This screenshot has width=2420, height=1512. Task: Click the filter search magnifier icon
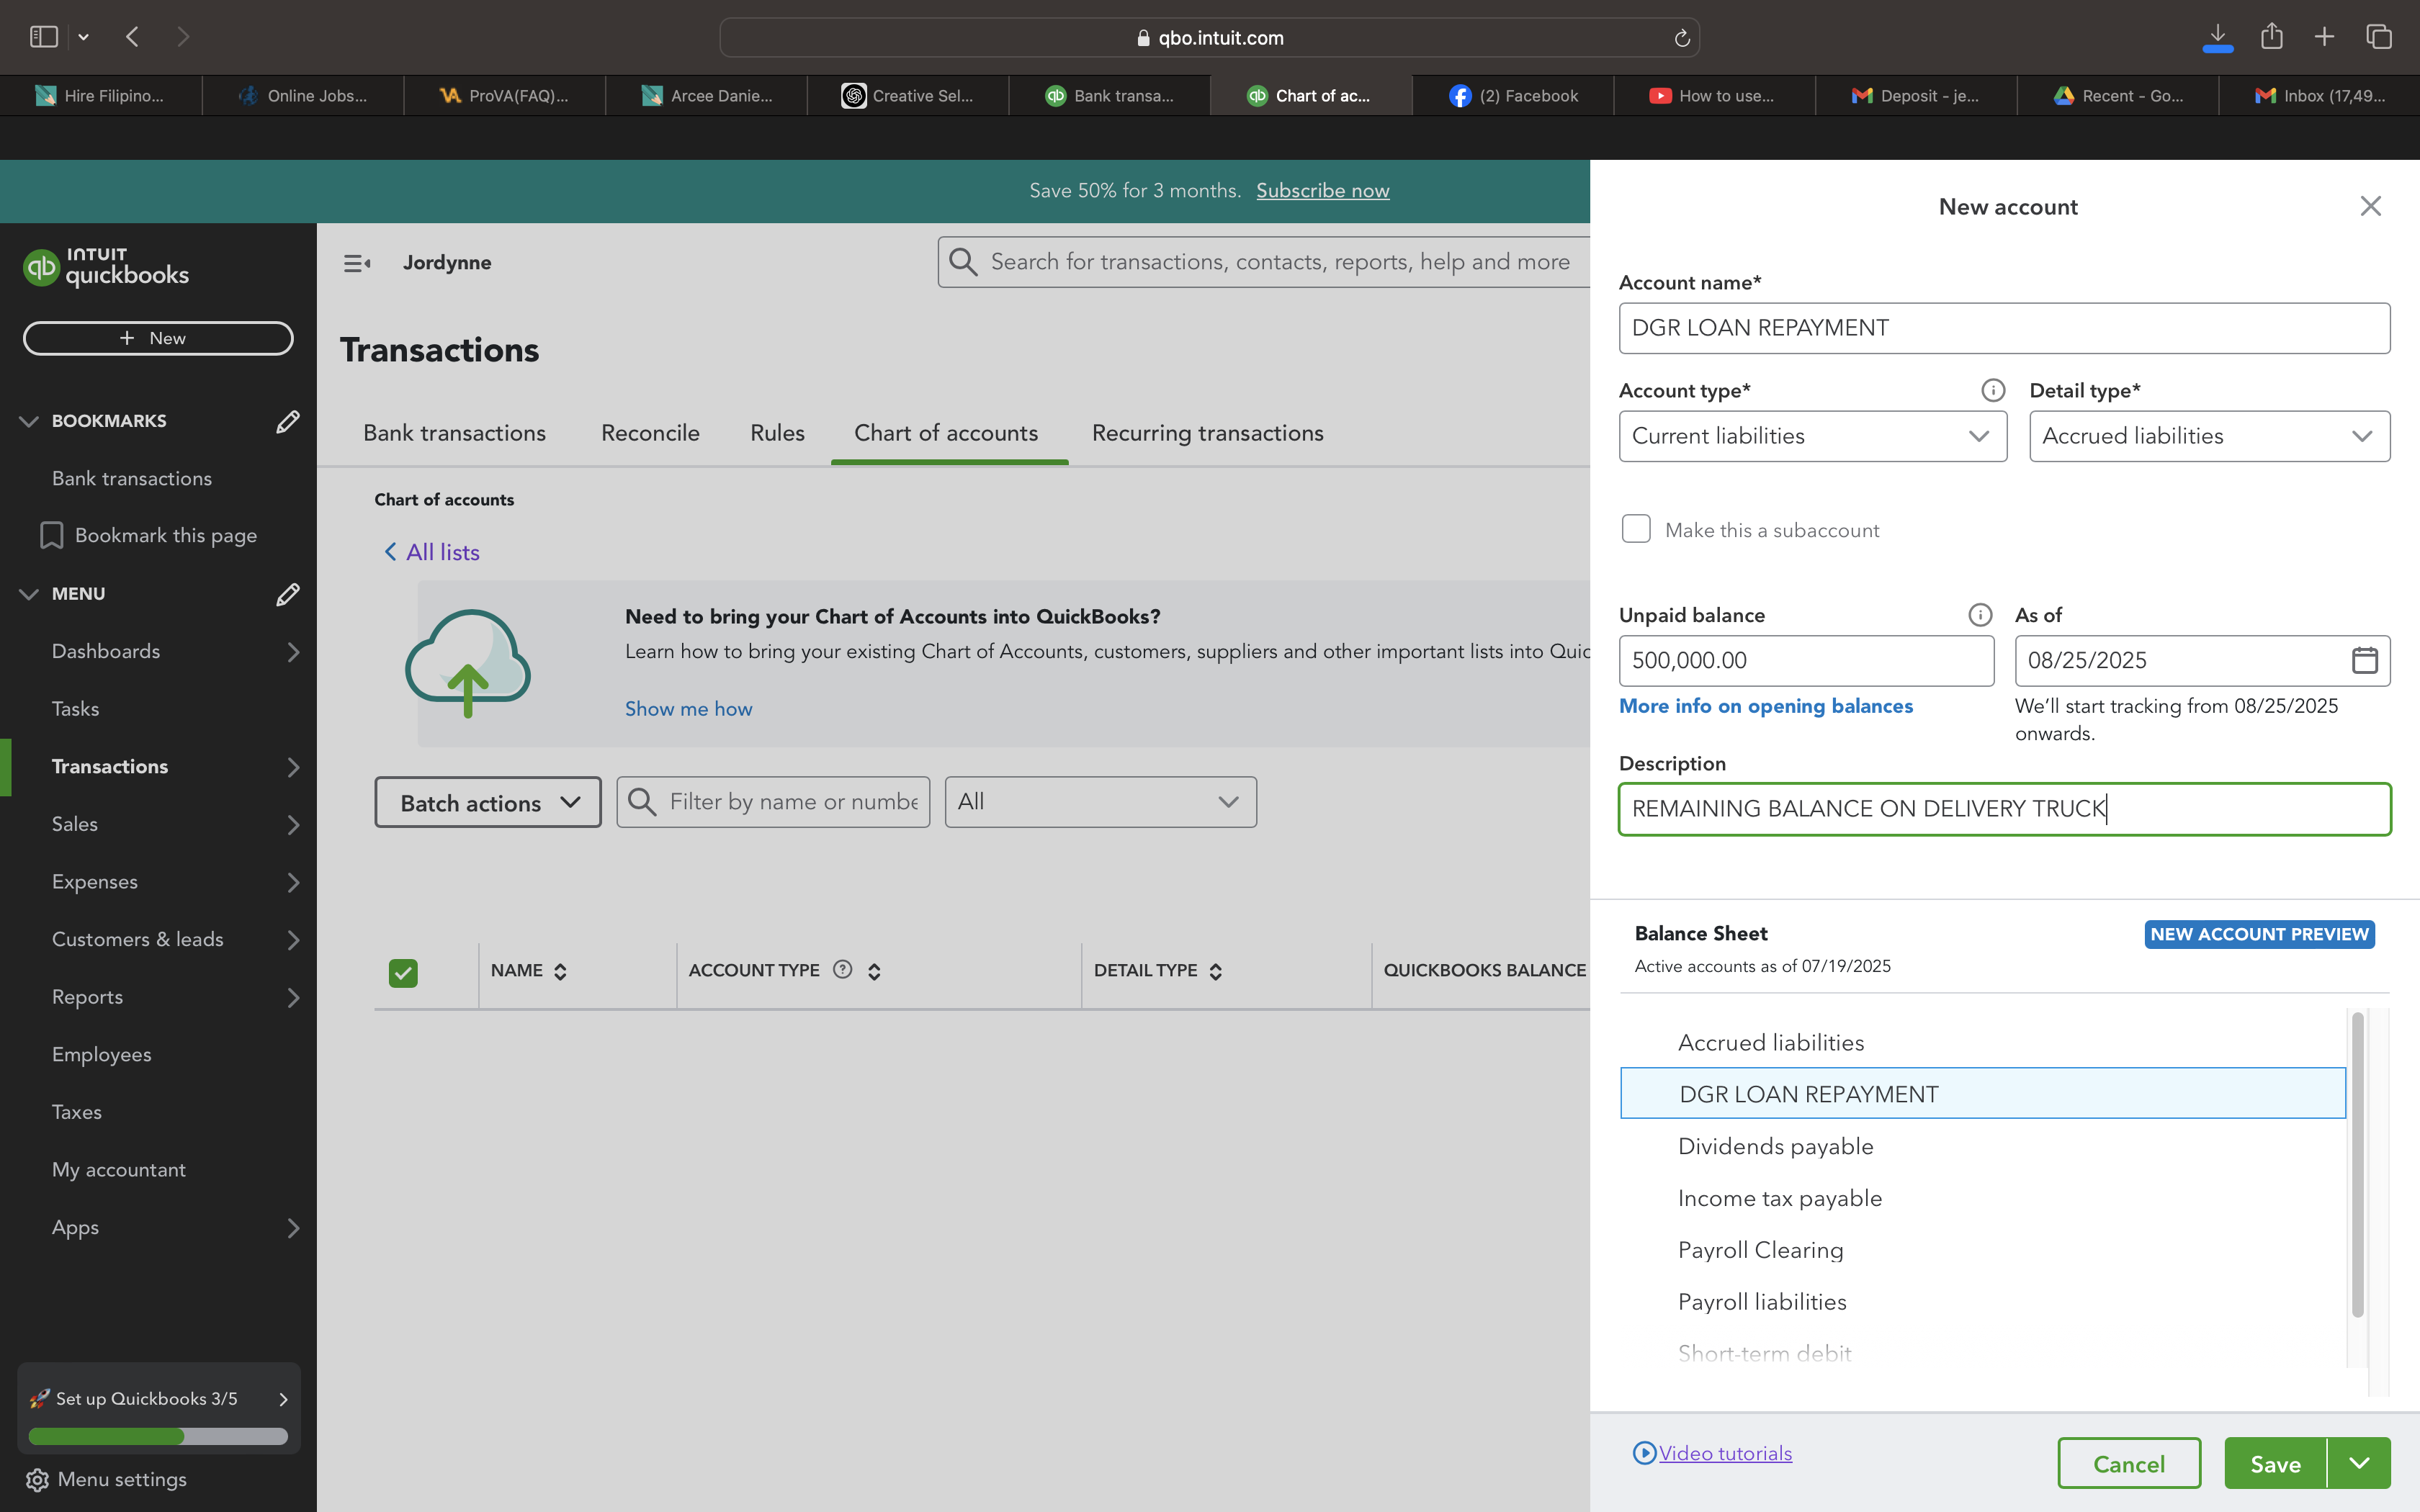coord(642,802)
